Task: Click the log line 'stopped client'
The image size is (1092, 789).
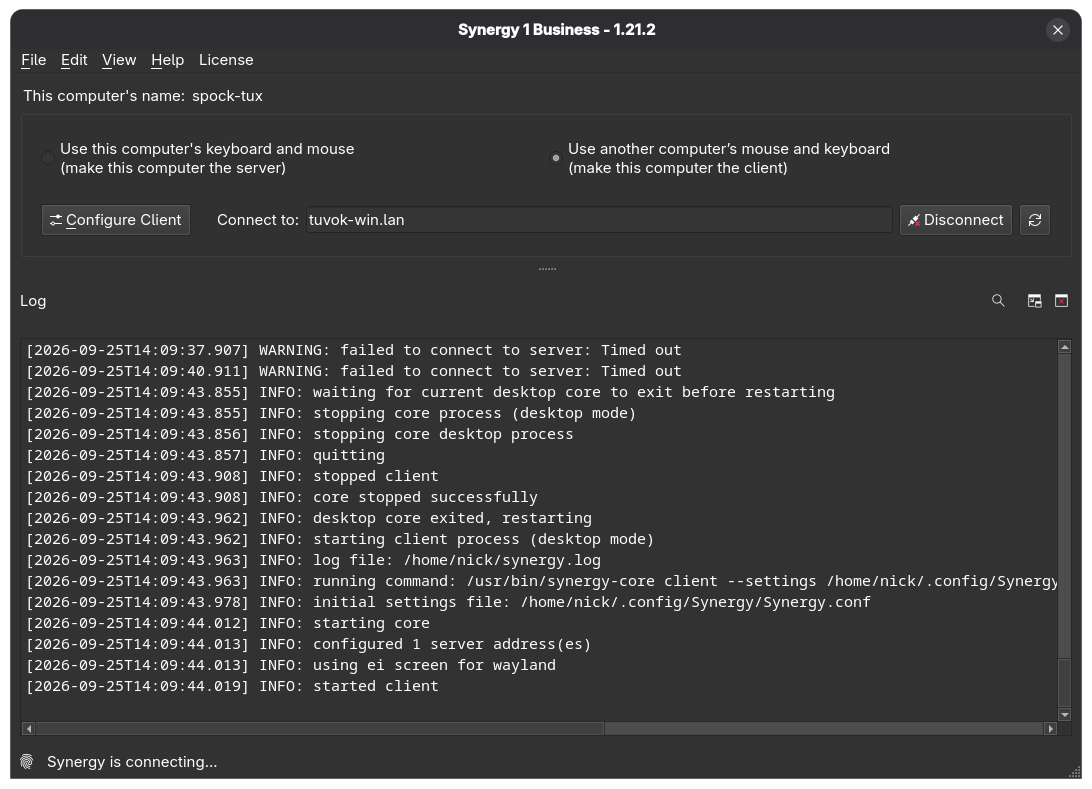Action: [233, 476]
